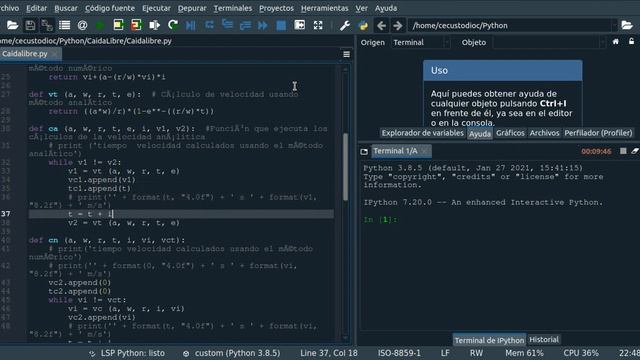The image size is (640, 360).
Task: Interrupt the kernel with the stop square
Action: [x=623, y=151]
